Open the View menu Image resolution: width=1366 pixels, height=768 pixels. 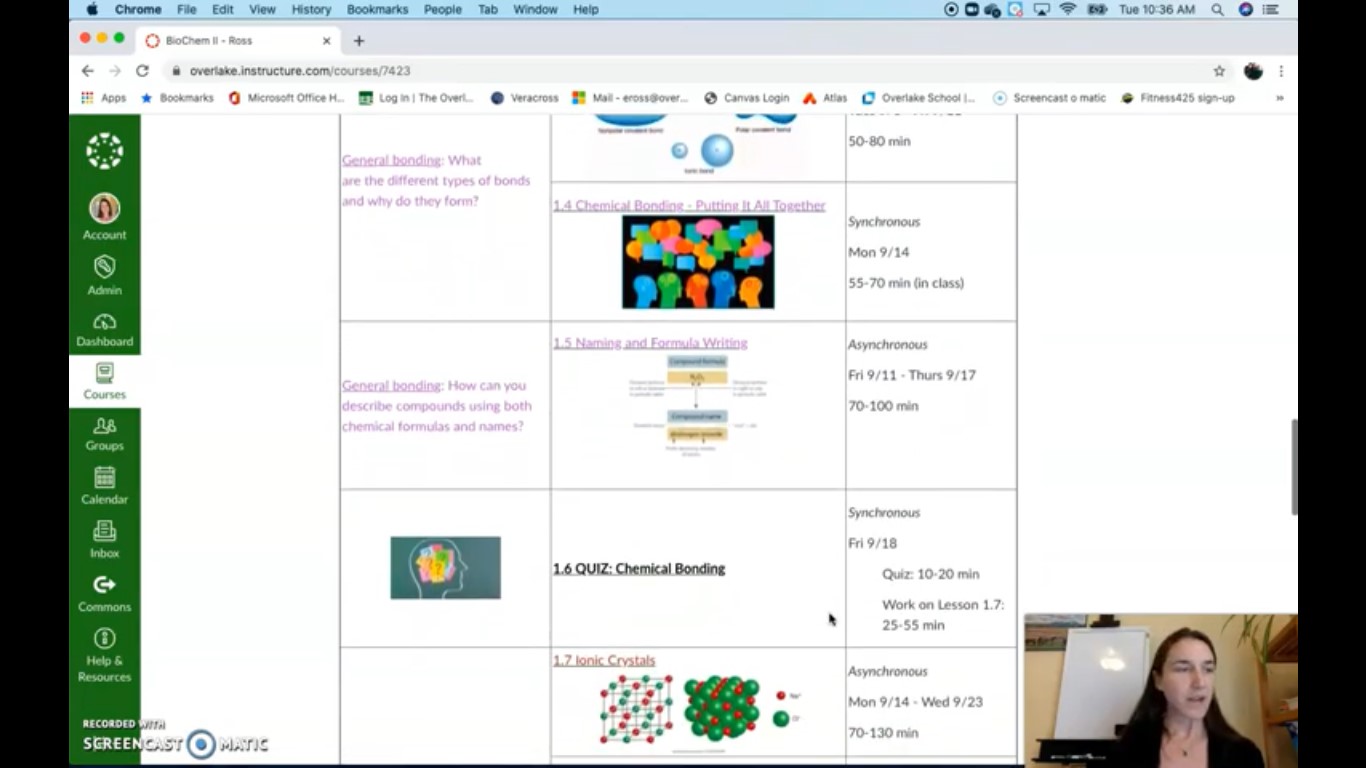point(262,9)
